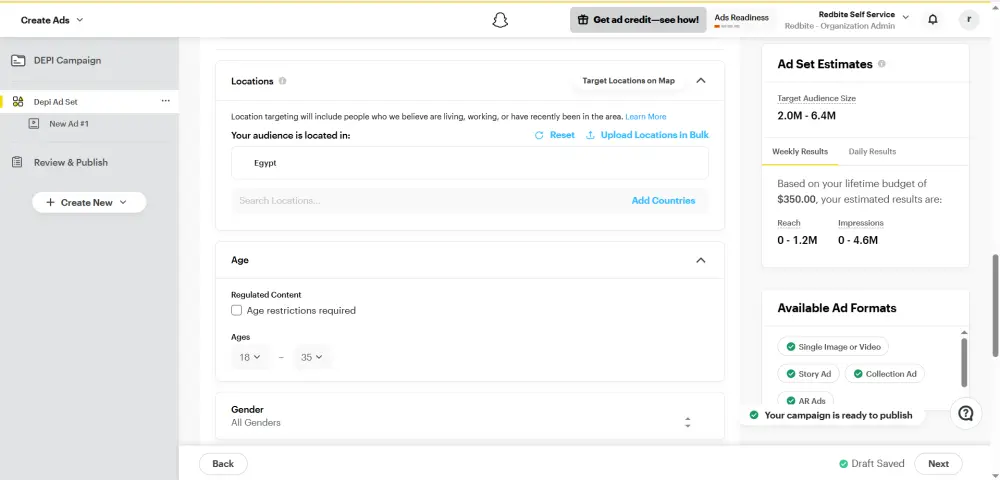The image size is (1000, 480).
Task: Open the maximum age 35 dropdown
Action: [x=312, y=357]
